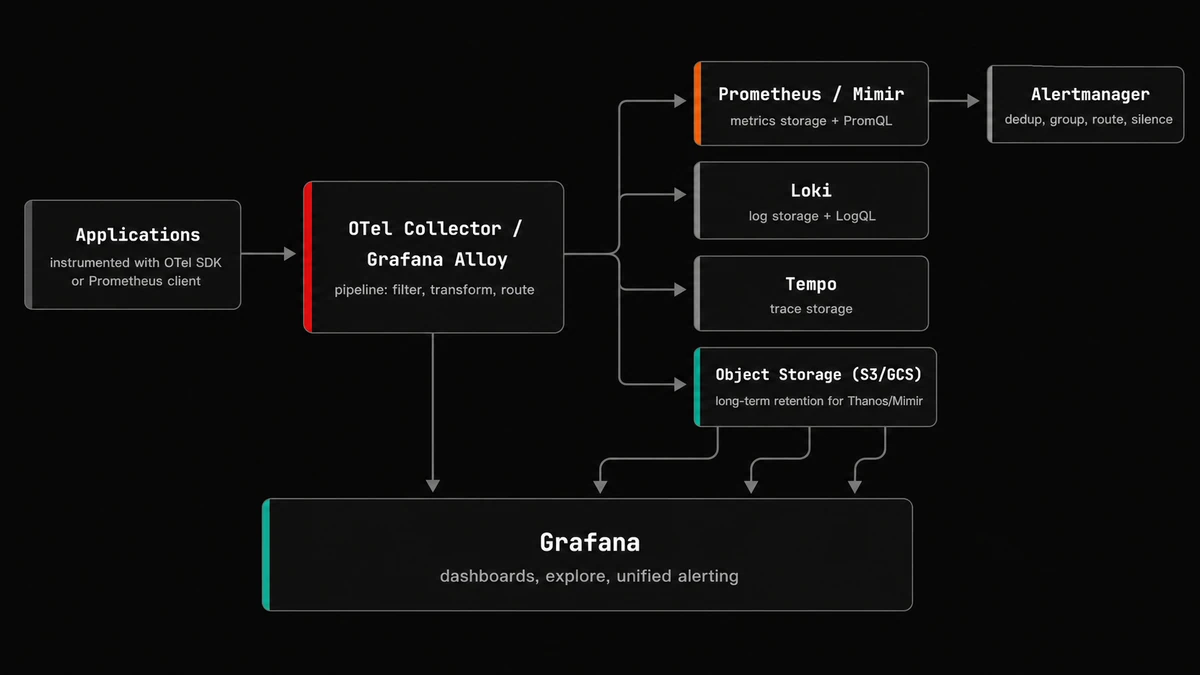Screen dimensions: 1200x675
Task: Click text 'long-term retention for Thanos/Mimir'
Action: tap(819, 401)
